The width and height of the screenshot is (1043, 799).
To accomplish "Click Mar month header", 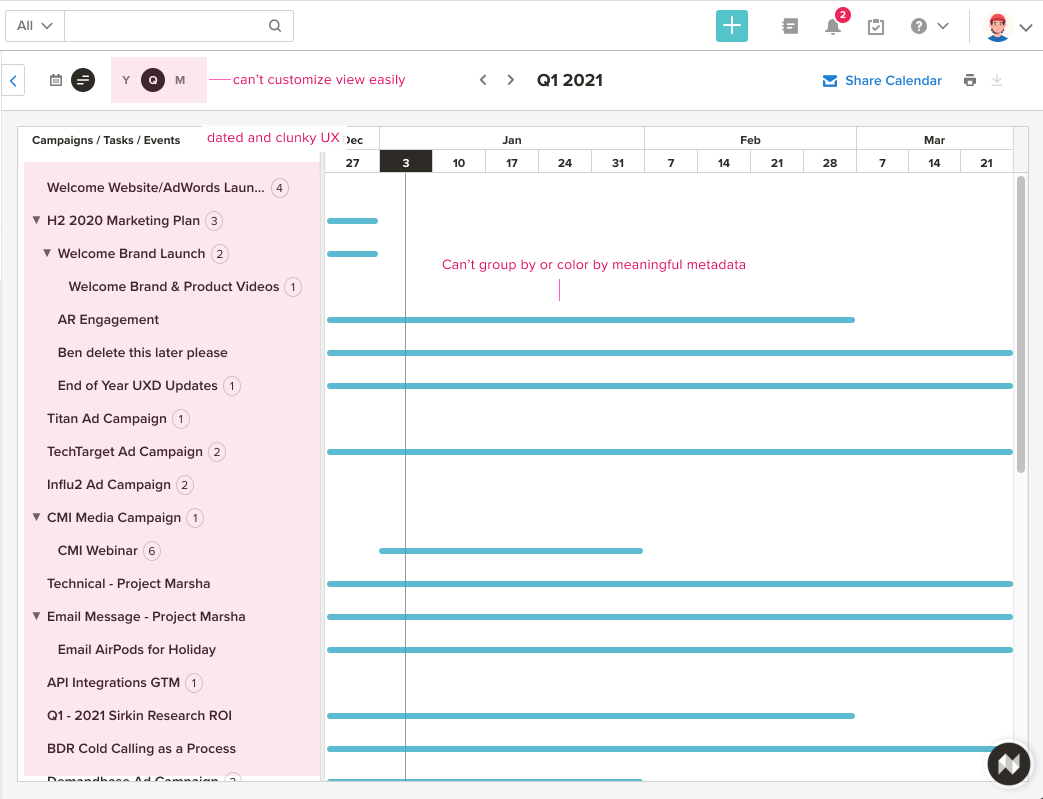I will tap(934, 140).
